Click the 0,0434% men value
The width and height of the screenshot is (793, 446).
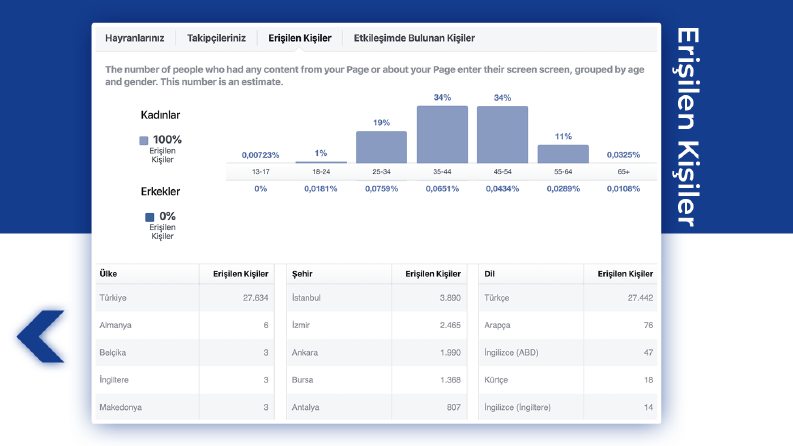tap(502, 189)
